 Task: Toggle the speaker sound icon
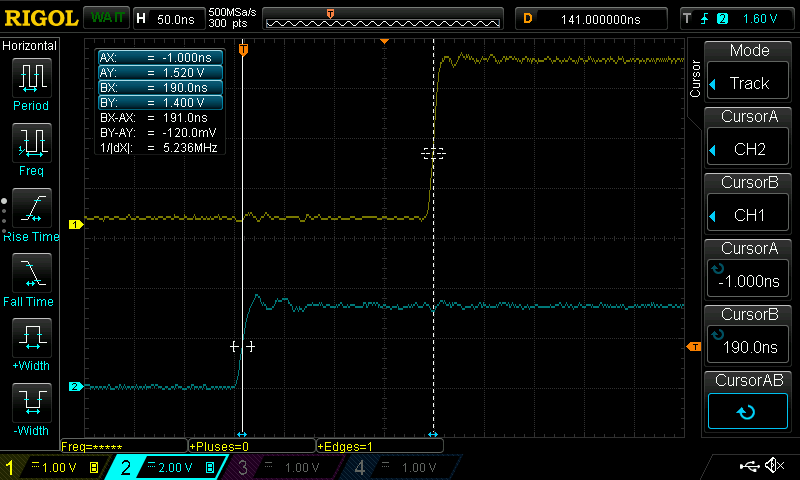[x=774, y=466]
